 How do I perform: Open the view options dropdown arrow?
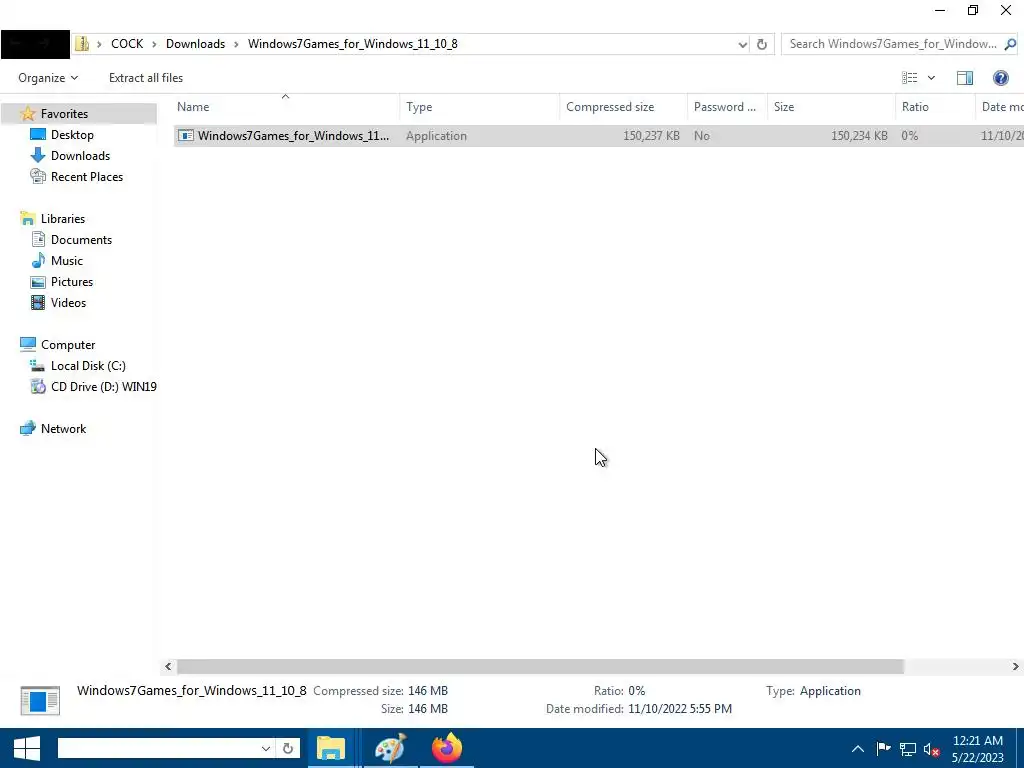(931, 78)
